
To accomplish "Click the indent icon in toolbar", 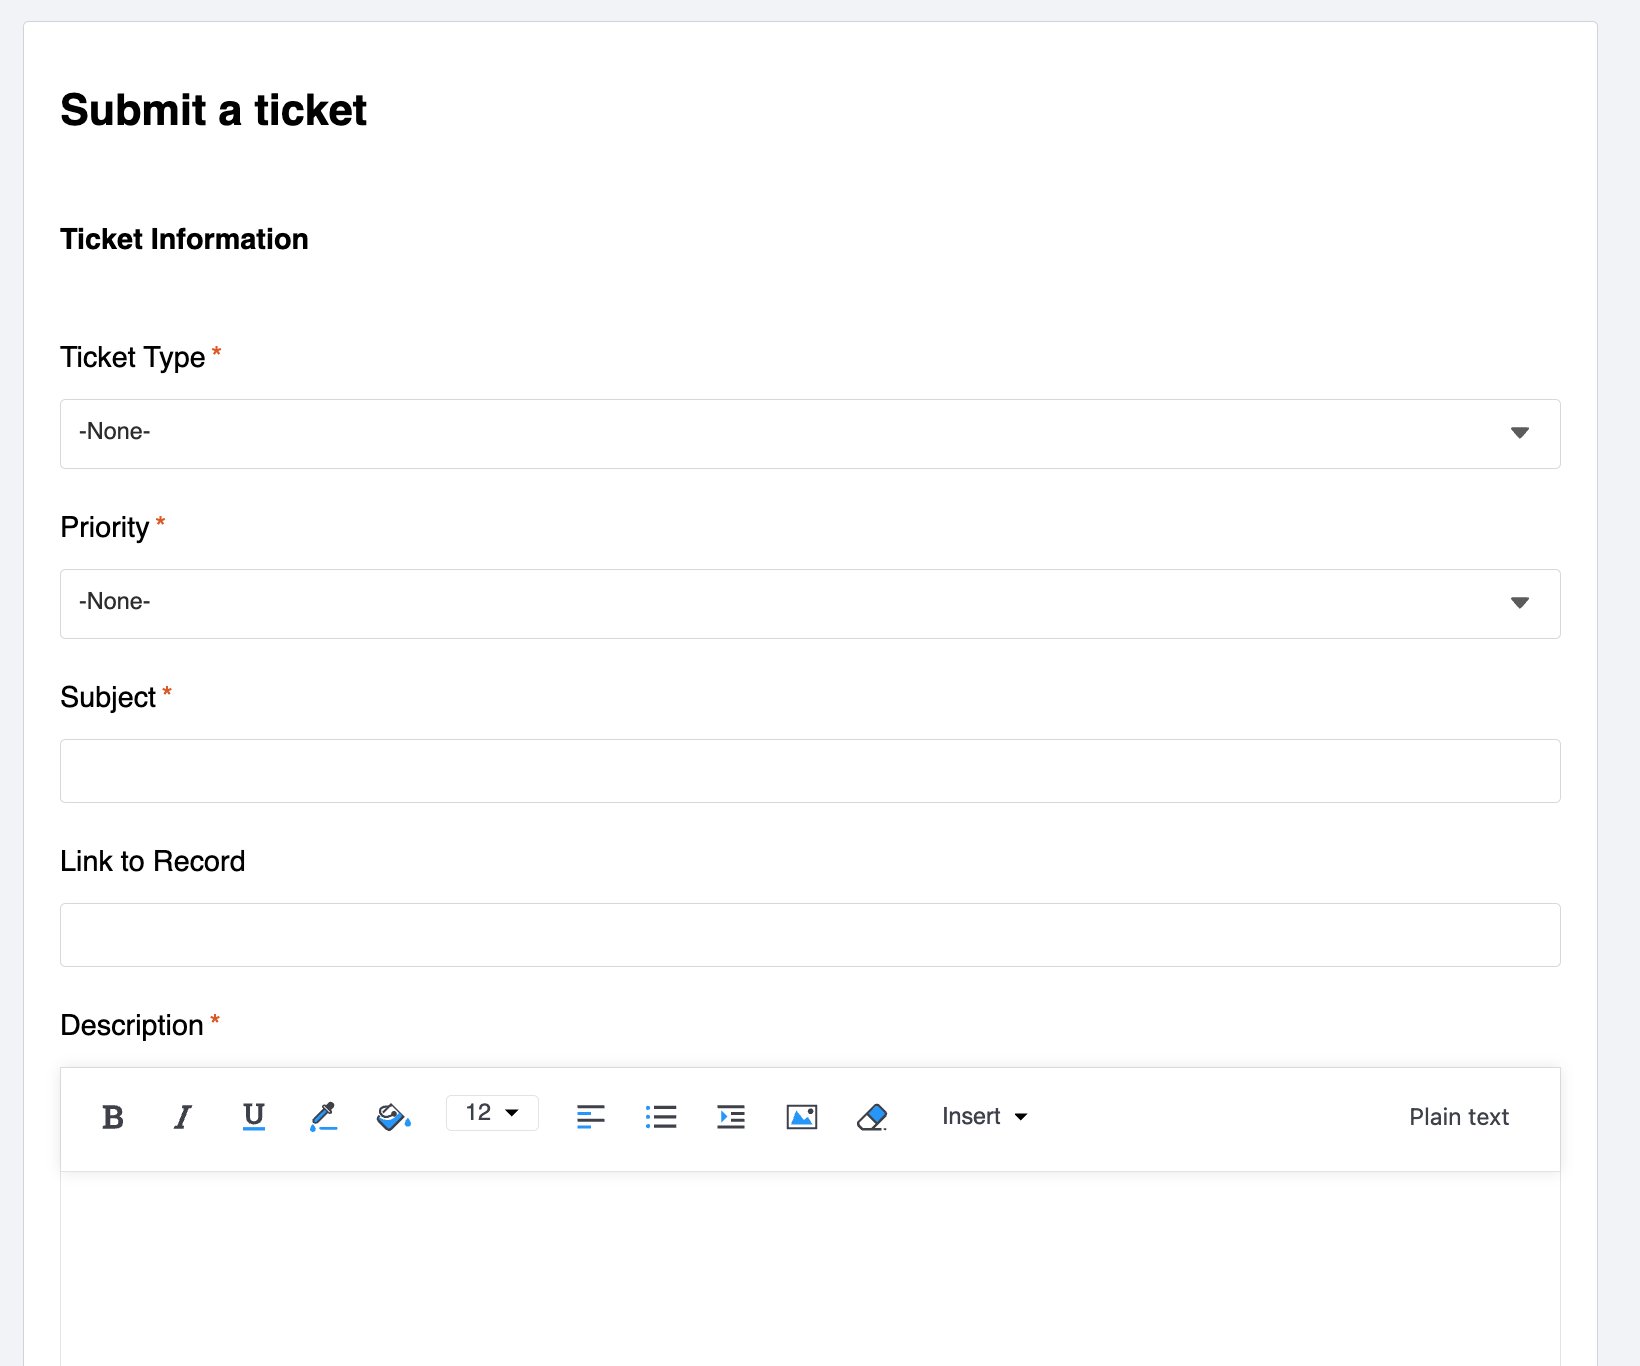I will [x=731, y=1117].
